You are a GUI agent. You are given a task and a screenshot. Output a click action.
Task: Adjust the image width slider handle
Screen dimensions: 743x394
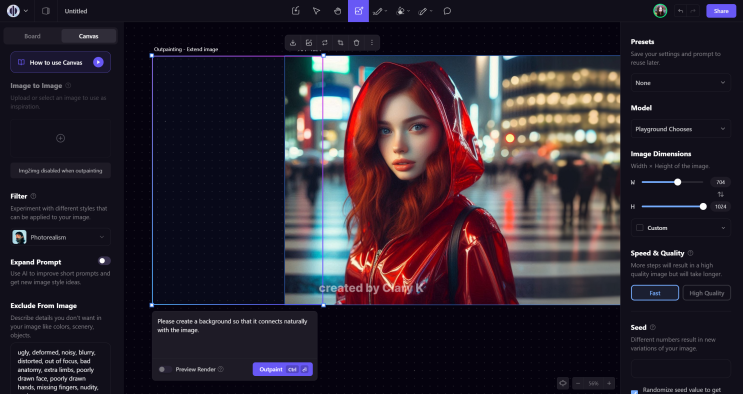(x=678, y=182)
